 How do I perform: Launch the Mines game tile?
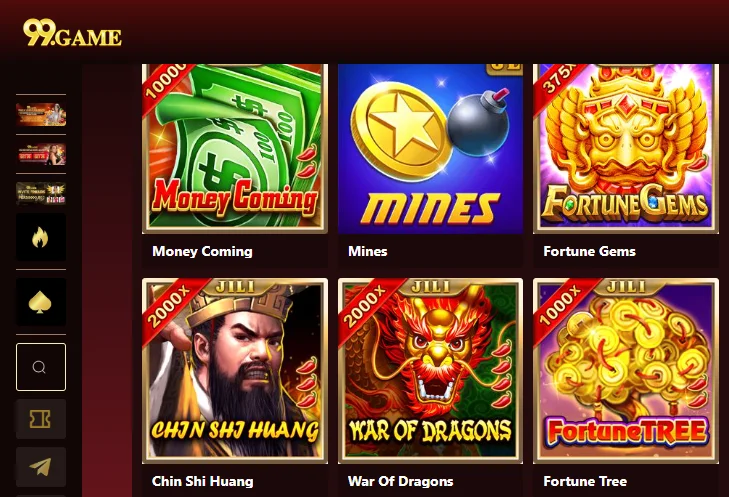[x=431, y=149]
